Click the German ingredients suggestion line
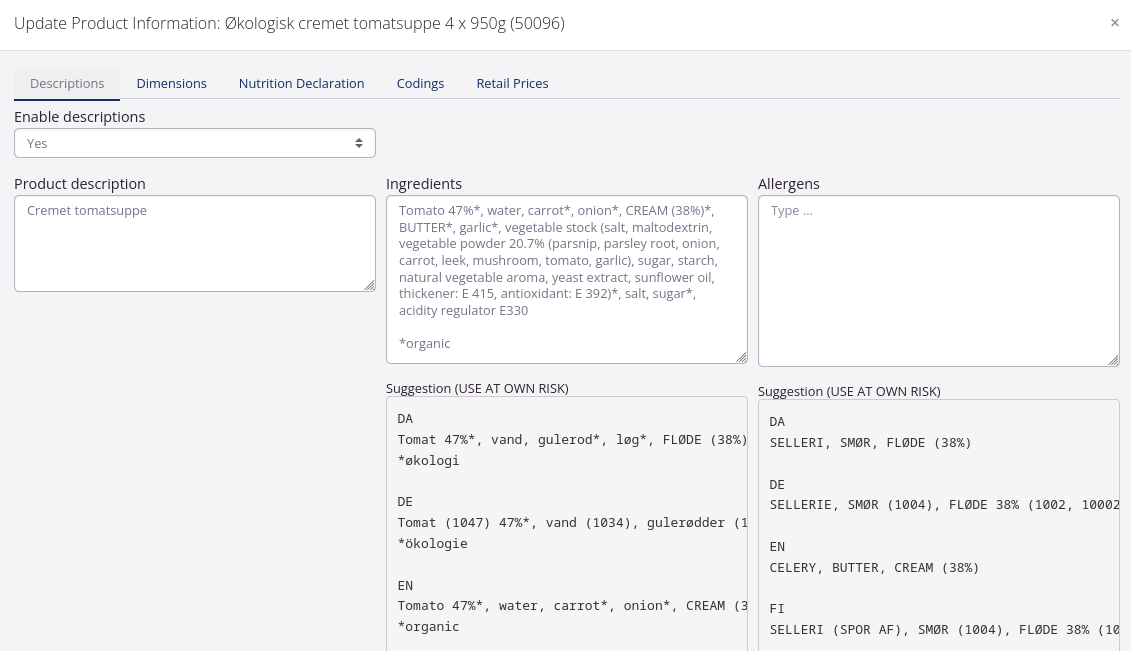The height and width of the screenshot is (651, 1131). (x=572, y=523)
